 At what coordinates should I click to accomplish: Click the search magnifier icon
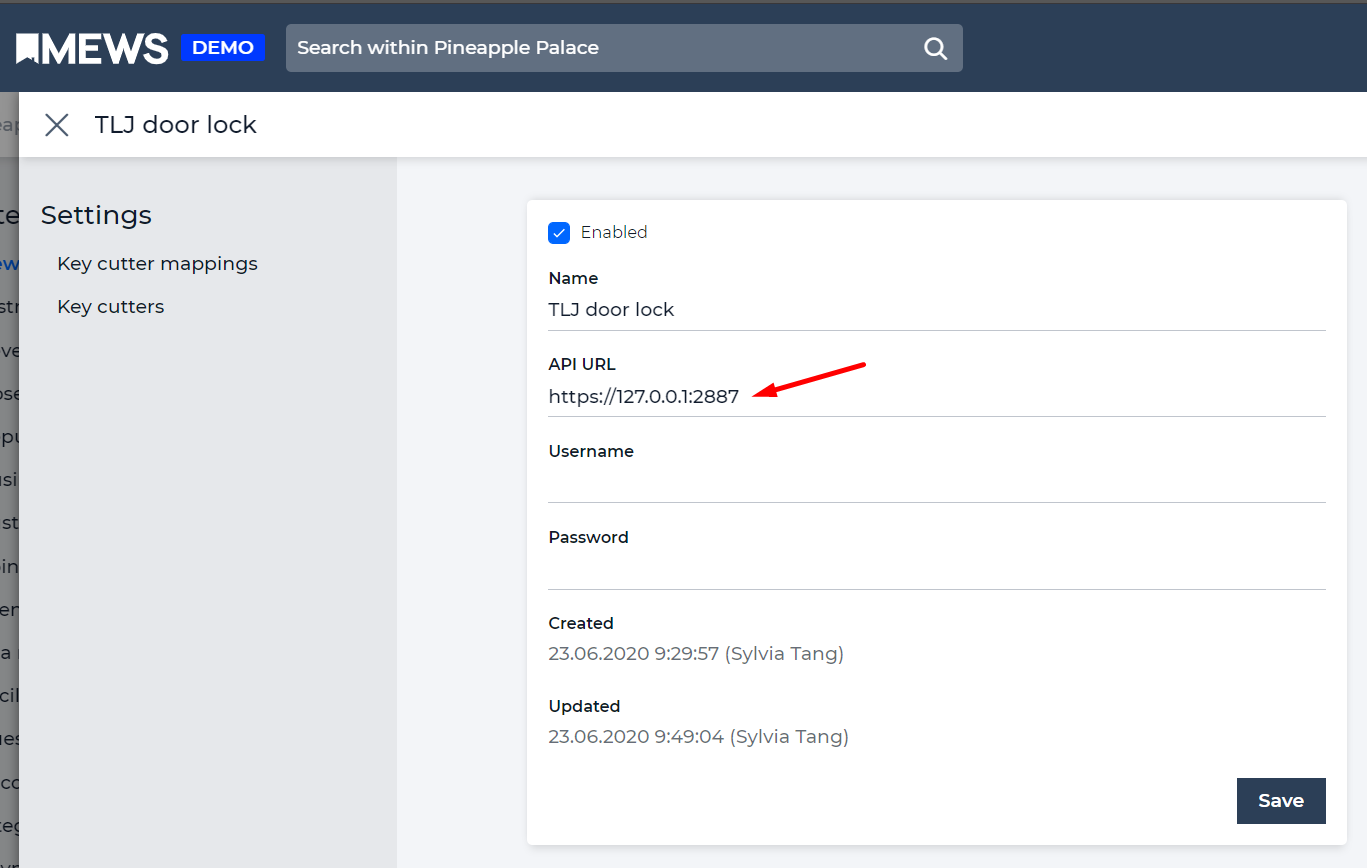935,48
